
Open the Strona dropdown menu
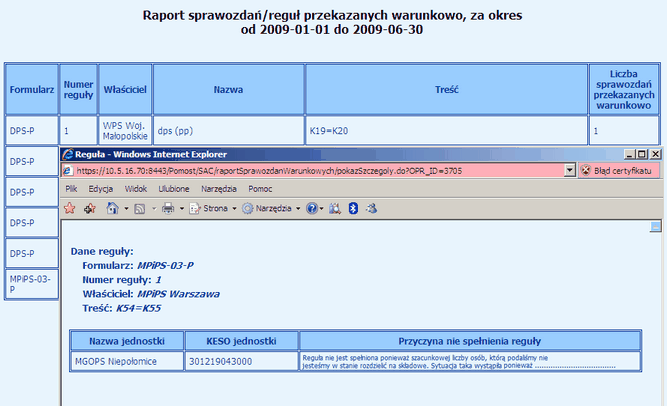215,208
